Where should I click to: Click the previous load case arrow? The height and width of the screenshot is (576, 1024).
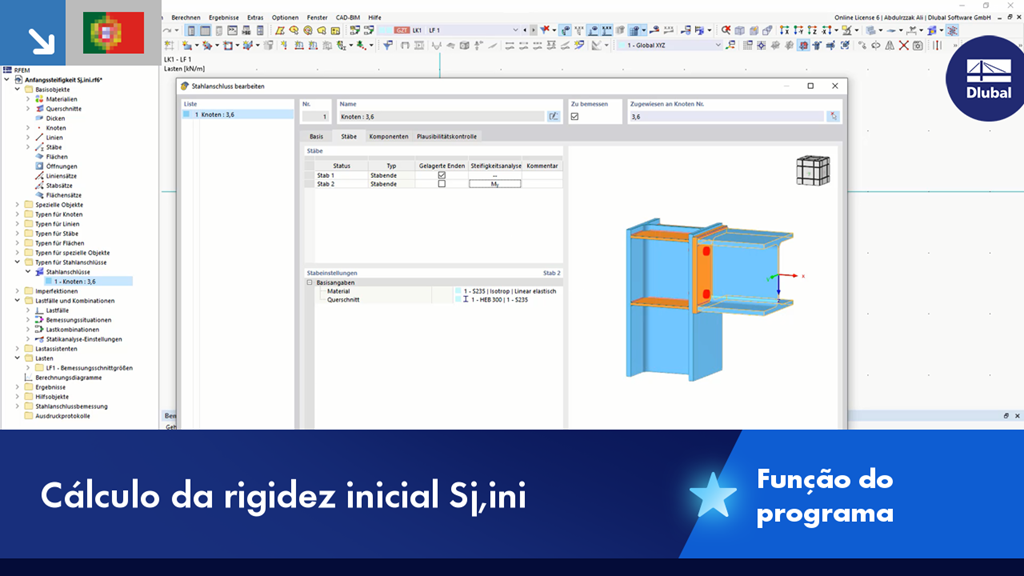click(x=524, y=30)
